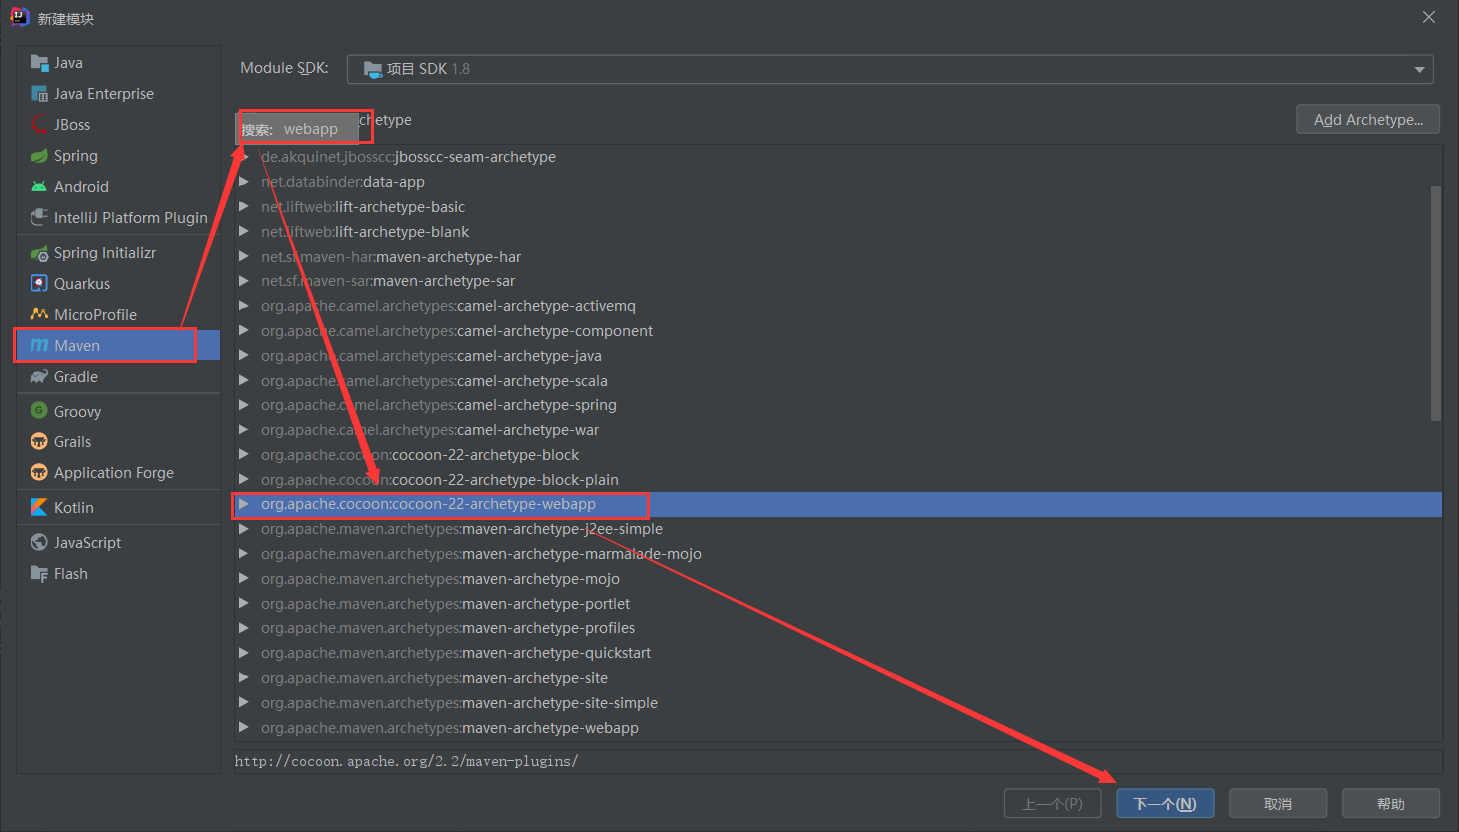
Task: Expand the maven-archetype-webapp node
Action: point(244,728)
